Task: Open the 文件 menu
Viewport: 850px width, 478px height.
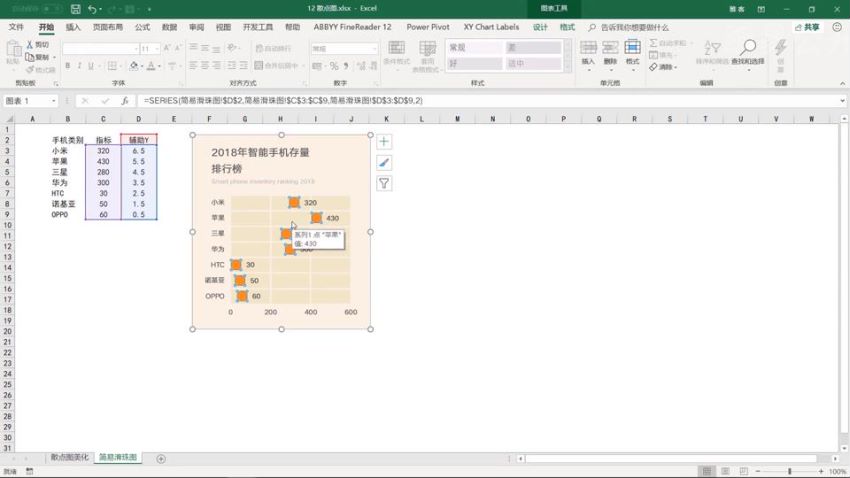Action: click(16, 27)
